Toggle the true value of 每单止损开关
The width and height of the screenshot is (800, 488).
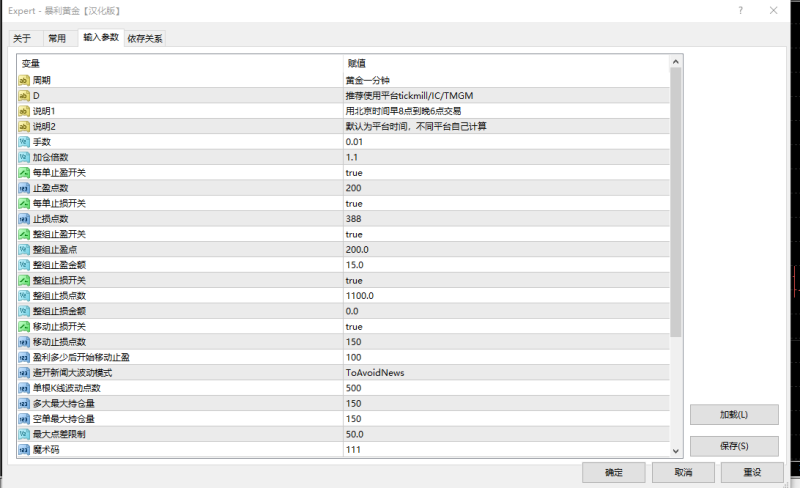(353, 204)
